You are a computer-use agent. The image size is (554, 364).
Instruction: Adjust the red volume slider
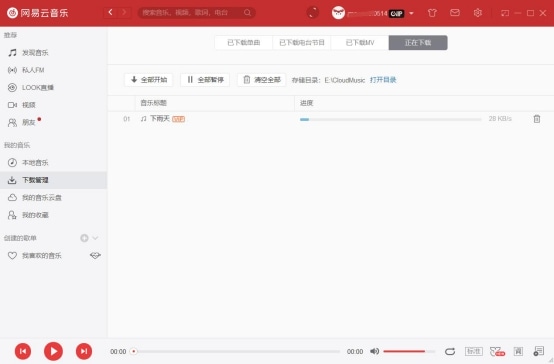tap(409, 351)
